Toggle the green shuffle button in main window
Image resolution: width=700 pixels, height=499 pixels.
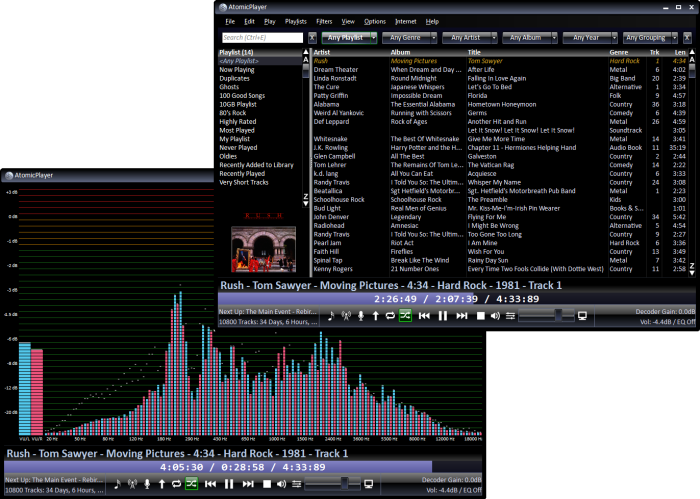[x=405, y=316]
